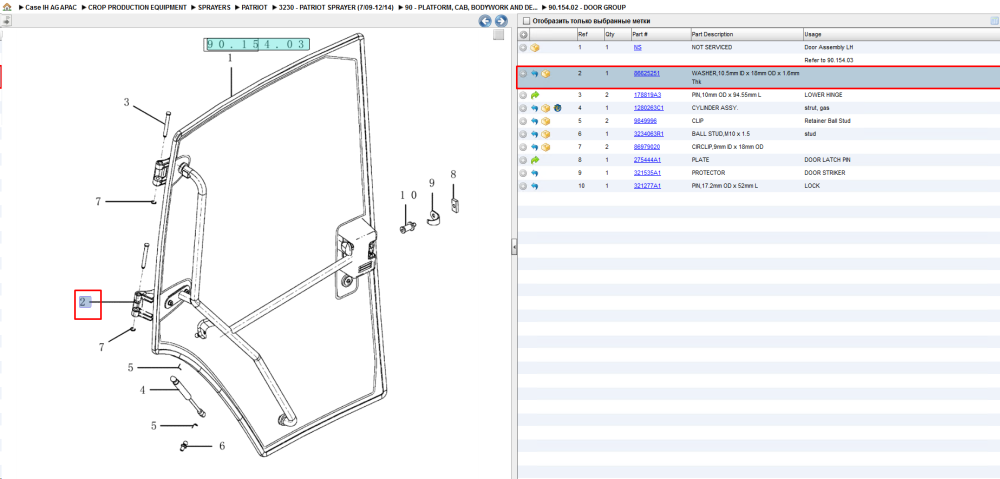Click the Usage column header
Screen dimensions: 1000x479
(813, 34)
